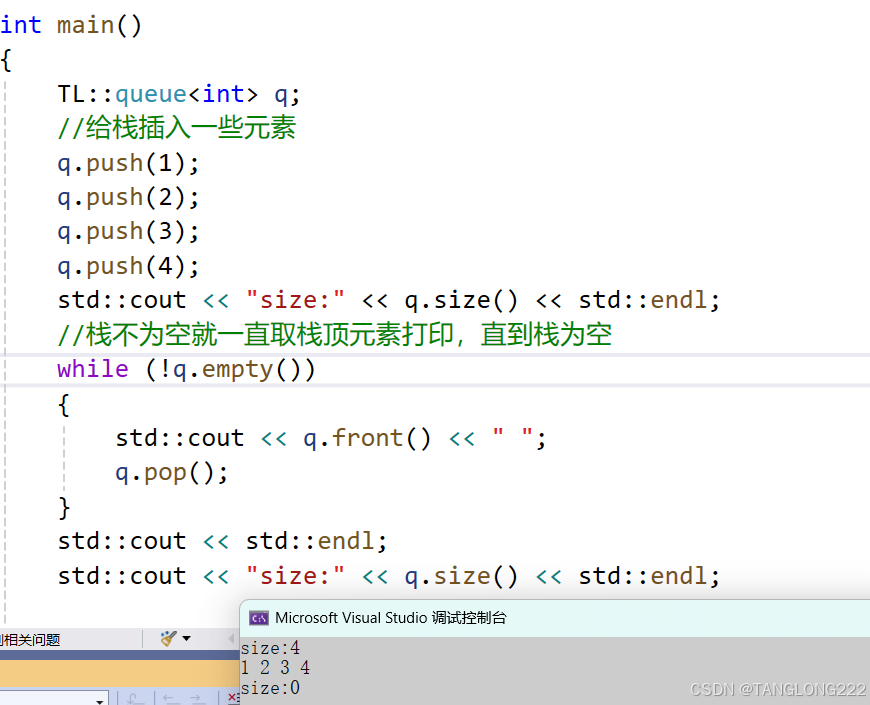This screenshot has height=705, width=870.
Task: Click the console window's app icon
Action: click(x=259, y=618)
